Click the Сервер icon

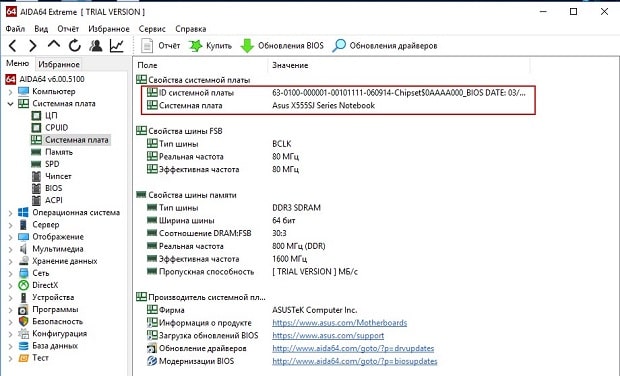tap(24, 225)
